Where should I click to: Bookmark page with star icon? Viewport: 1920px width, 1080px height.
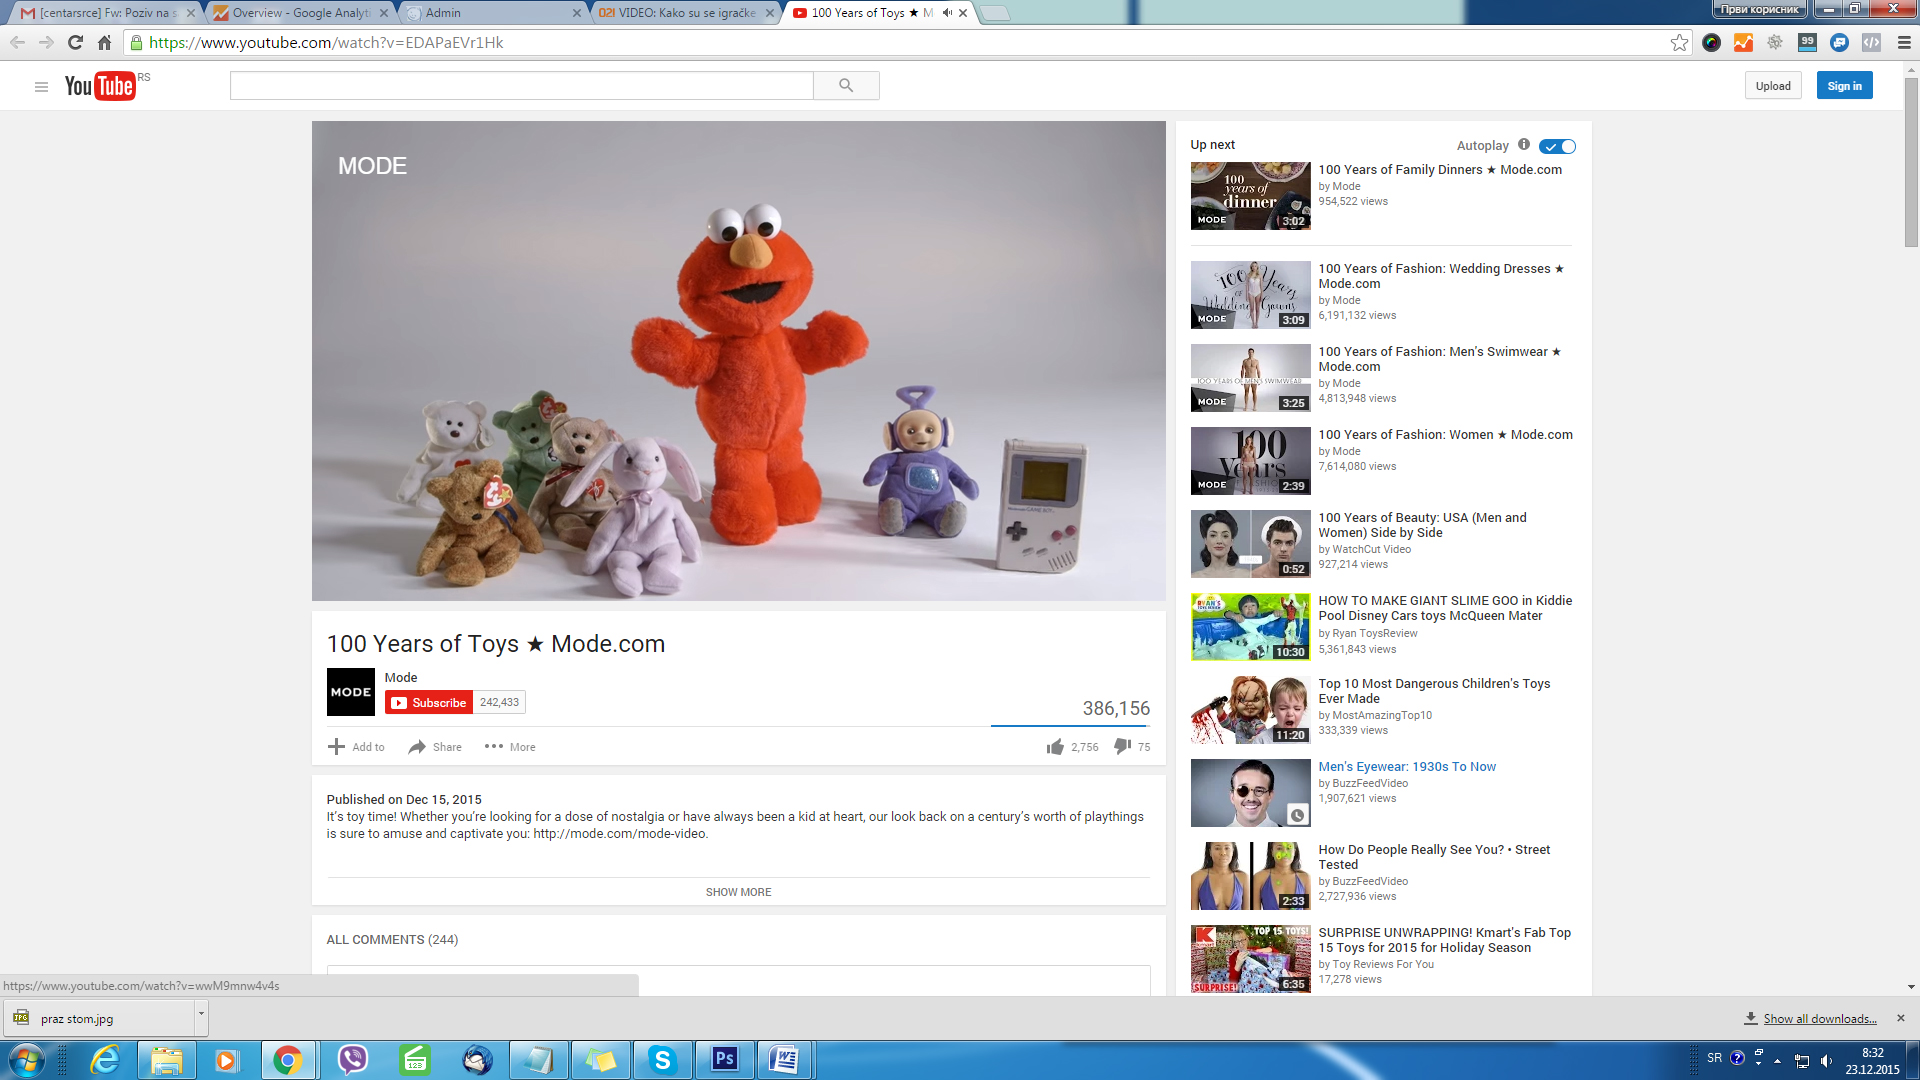[1679, 42]
